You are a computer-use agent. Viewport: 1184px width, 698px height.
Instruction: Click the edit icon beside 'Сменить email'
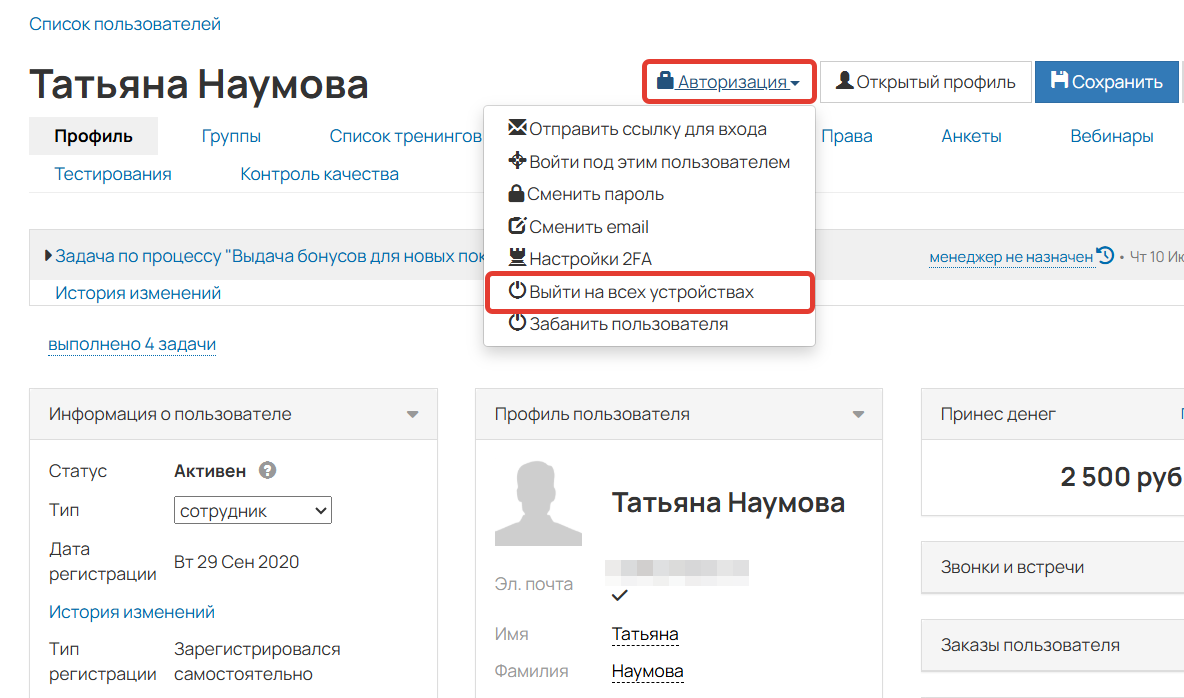pos(516,226)
